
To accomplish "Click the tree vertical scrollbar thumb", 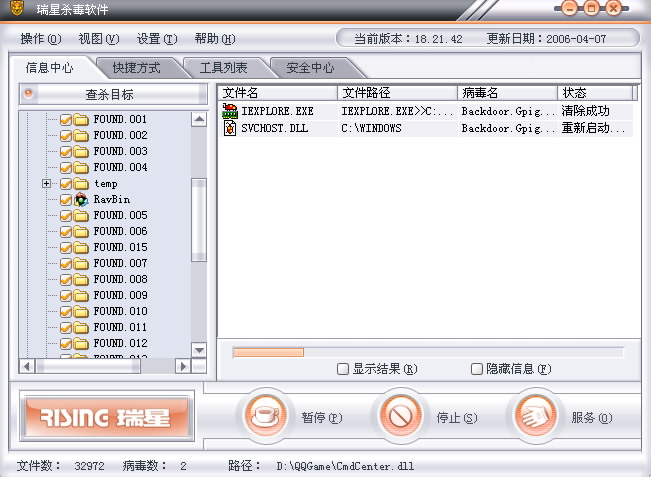I will [199, 220].
